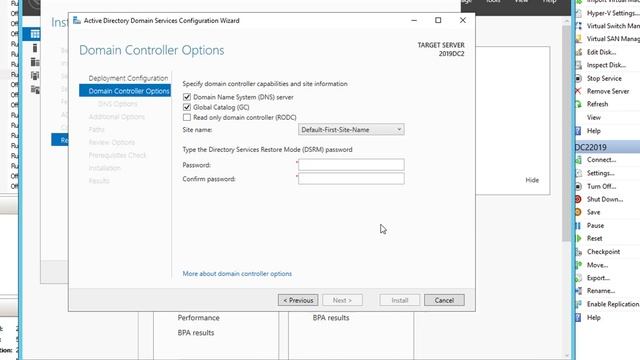
Task: Open Hyper-V Settings action
Action: click(613, 13)
